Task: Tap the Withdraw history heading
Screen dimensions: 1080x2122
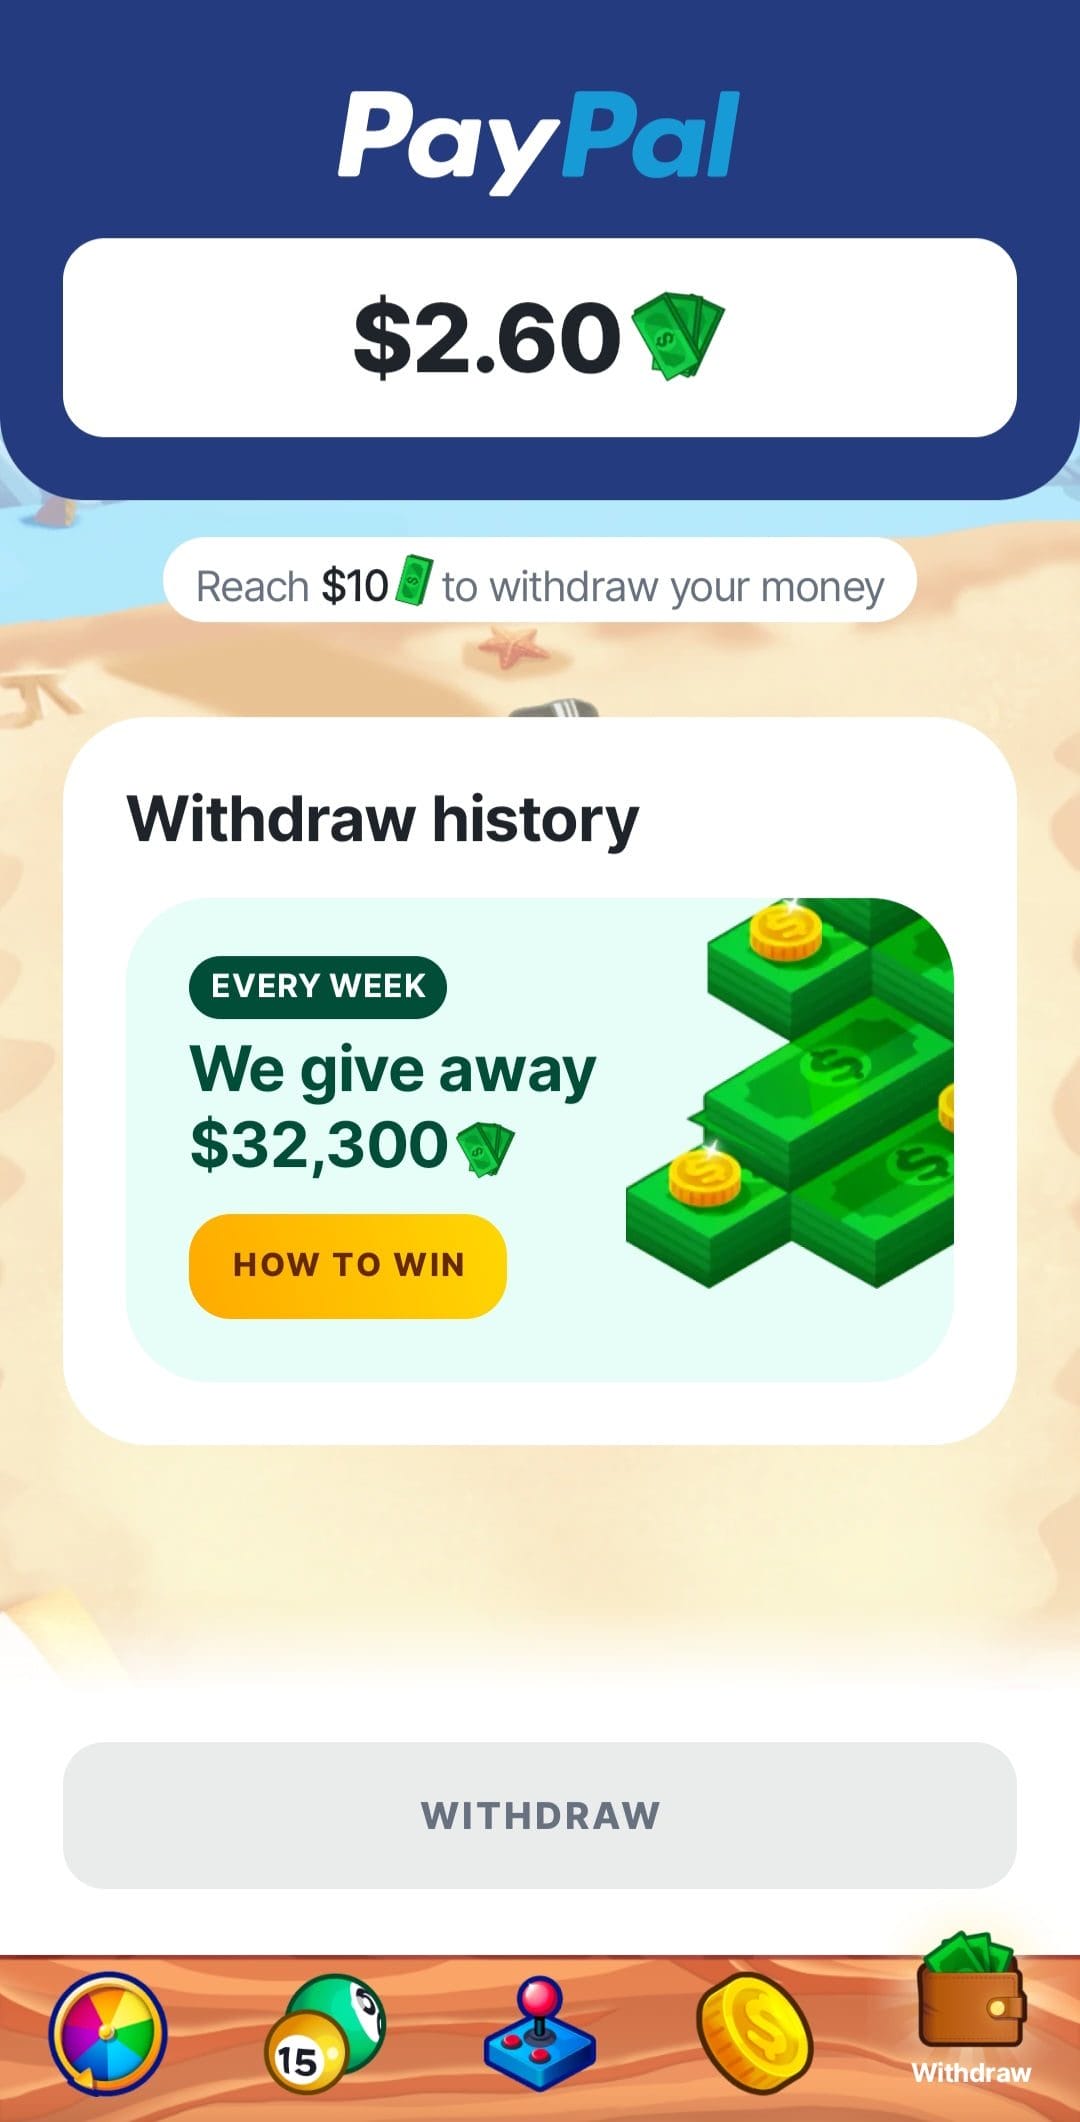Action: [x=383, y=819]
